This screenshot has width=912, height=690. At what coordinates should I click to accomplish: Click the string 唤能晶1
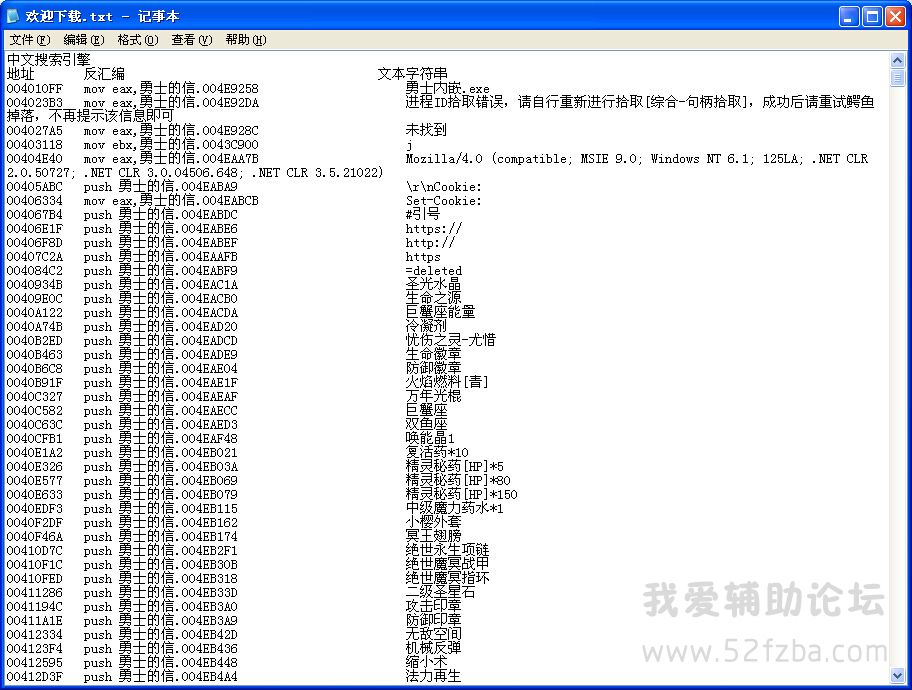(x=430, y=438)
